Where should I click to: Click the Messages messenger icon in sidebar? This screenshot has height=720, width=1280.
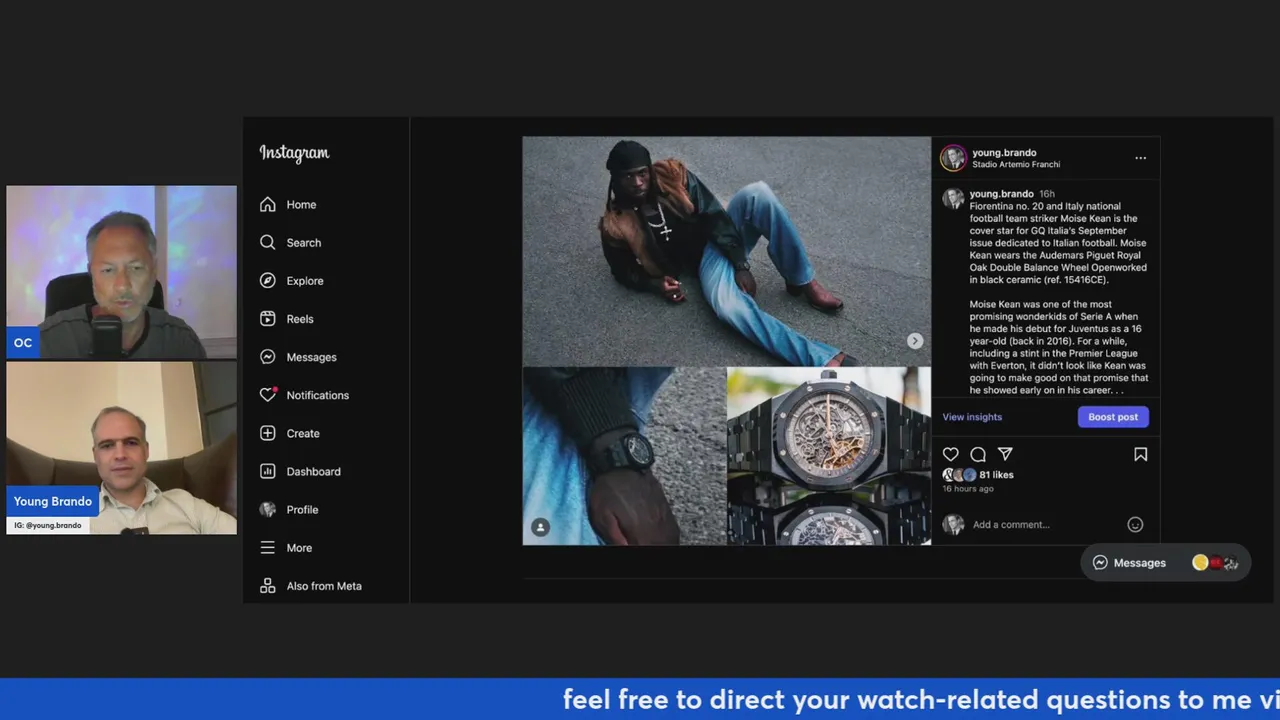[267, 356]
